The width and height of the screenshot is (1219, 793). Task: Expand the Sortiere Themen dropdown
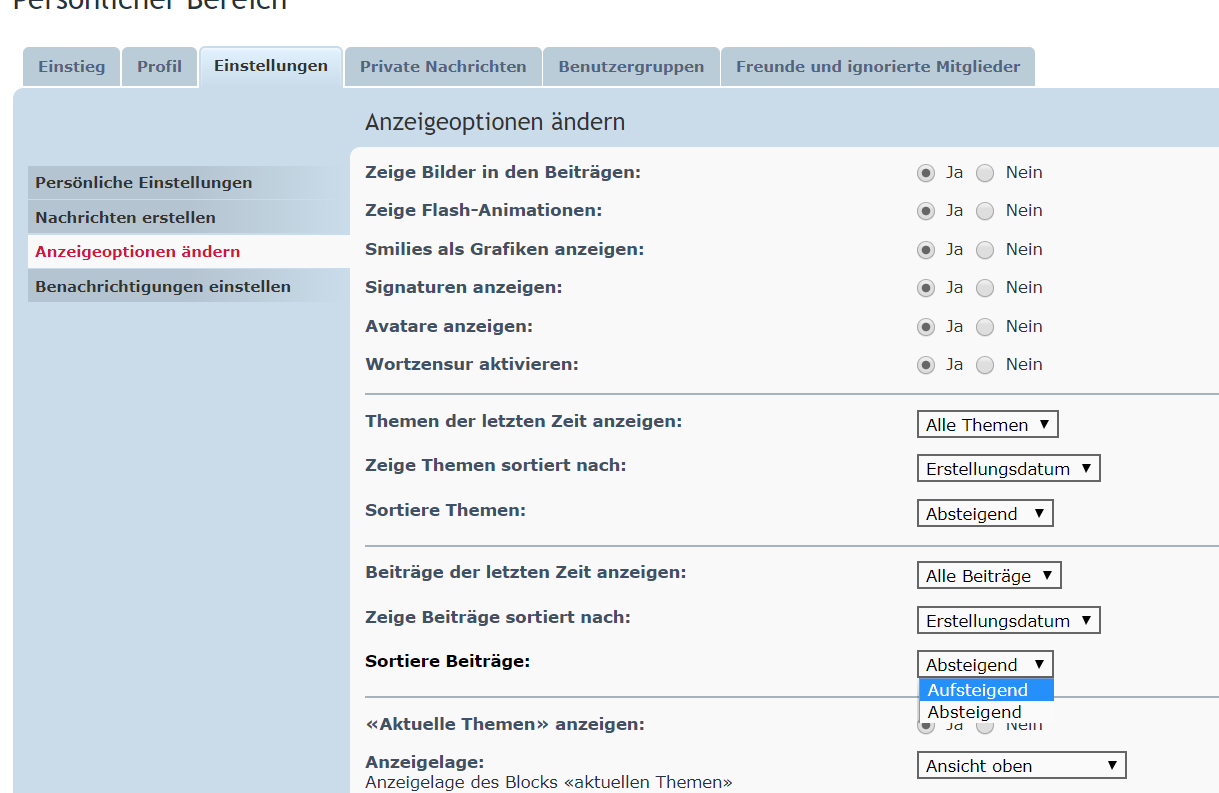(x=984, y=514)
